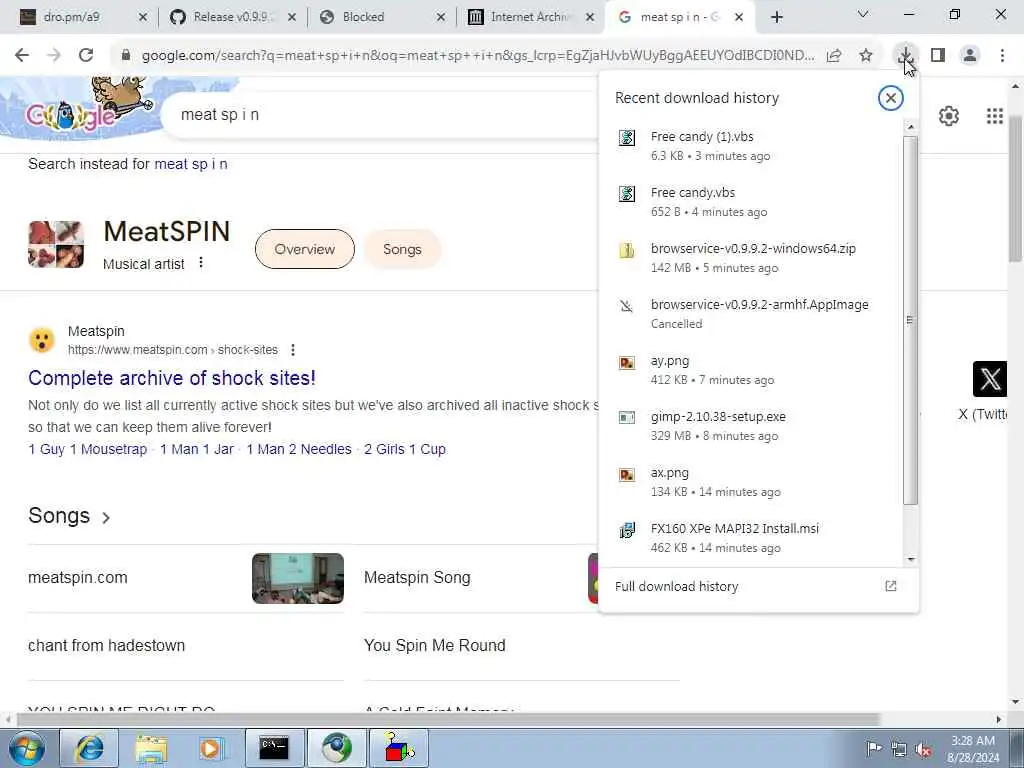Select the Overview chip
This screenshot has width=1024, height=768.
click(x=304, y=249)
